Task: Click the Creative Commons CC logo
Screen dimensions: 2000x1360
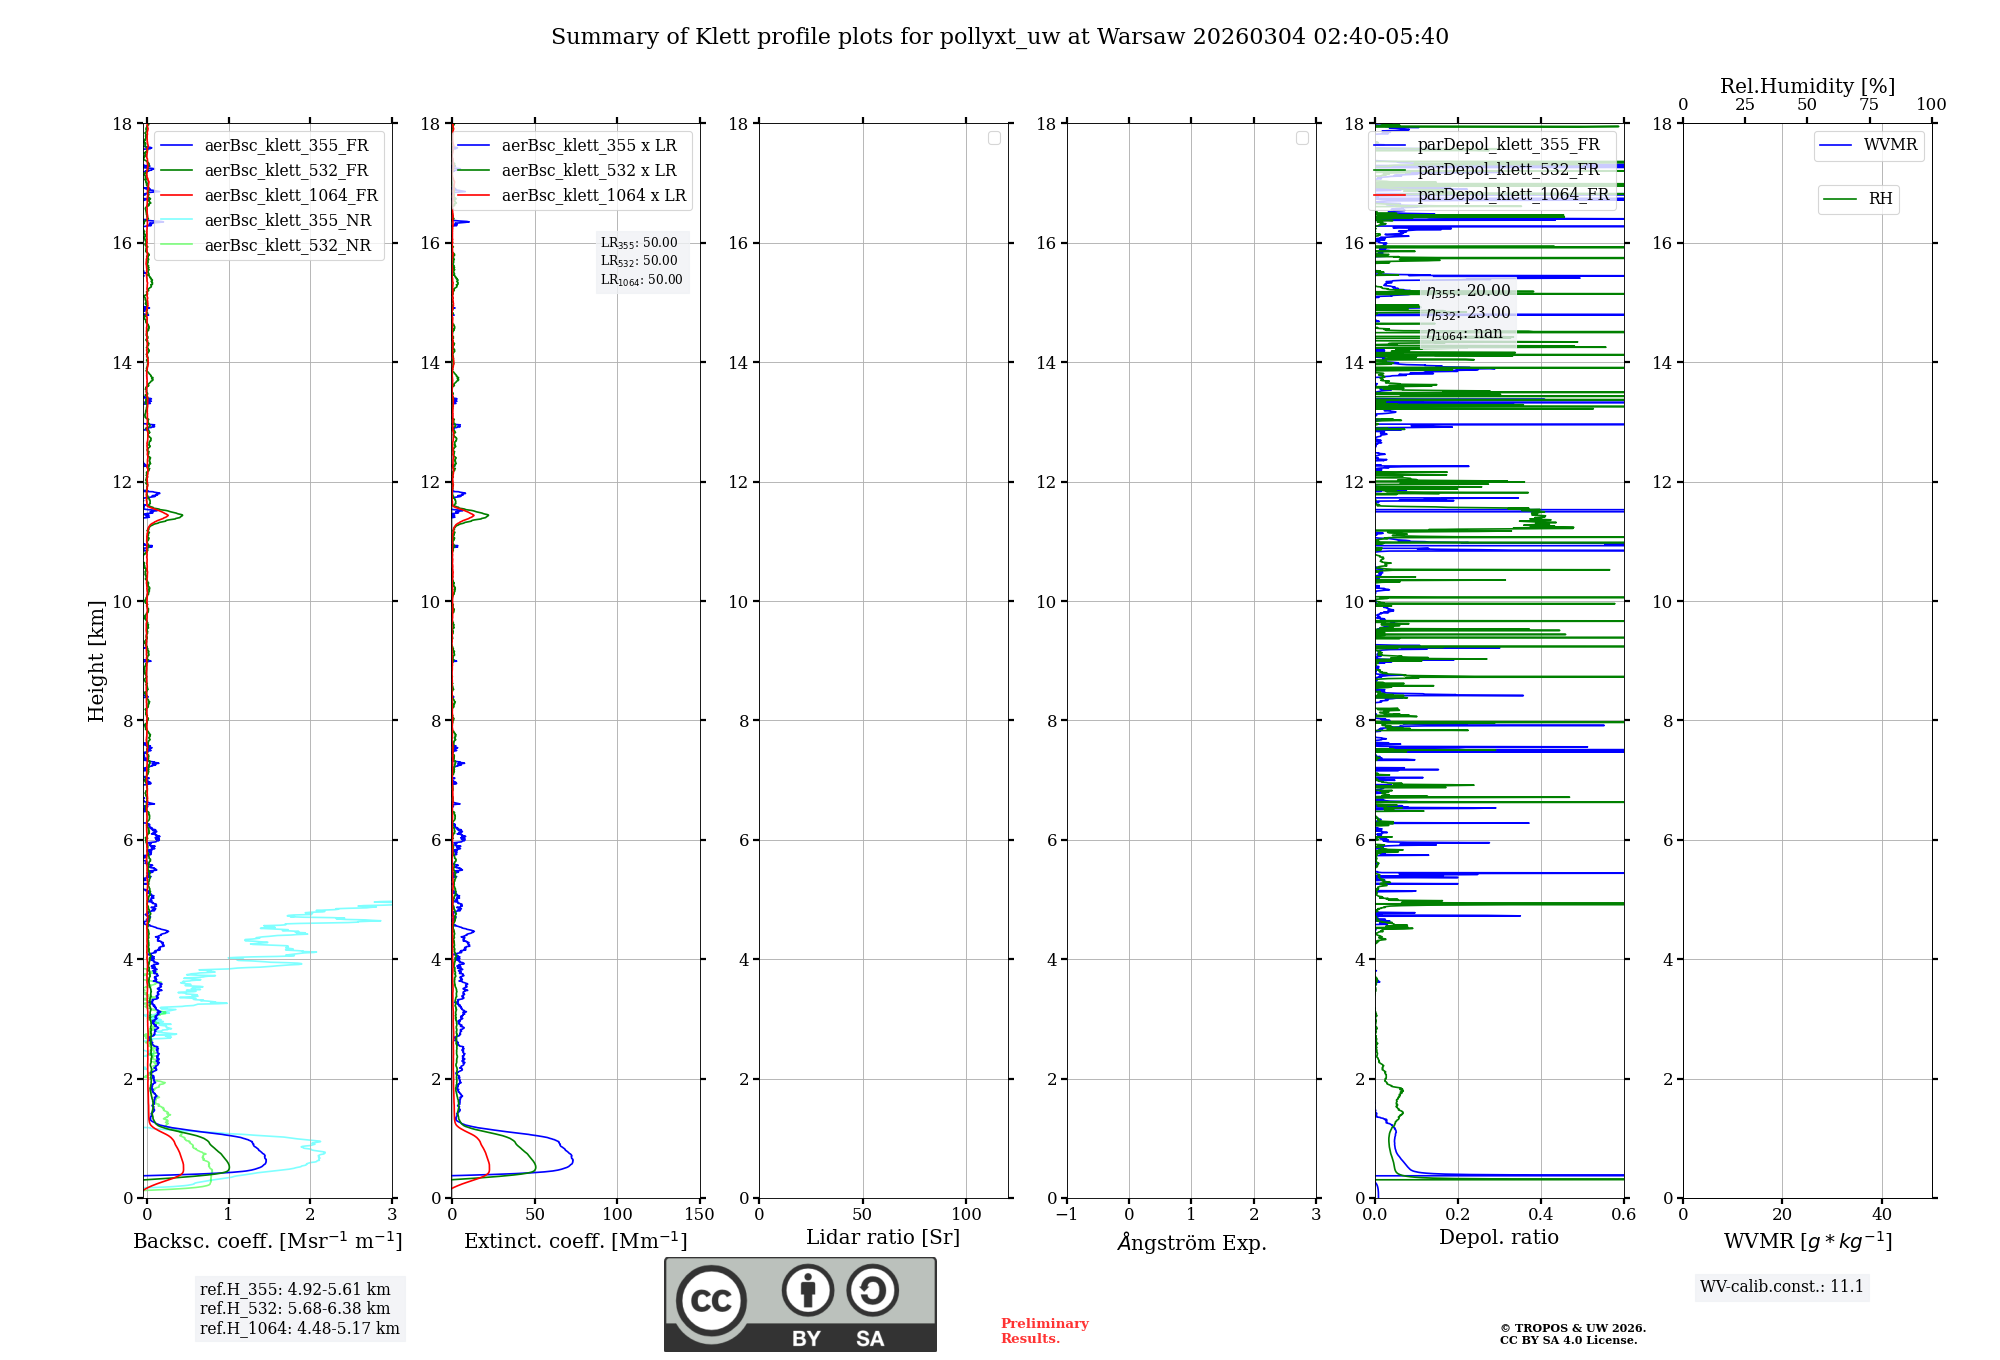Action: (711, 1300)
